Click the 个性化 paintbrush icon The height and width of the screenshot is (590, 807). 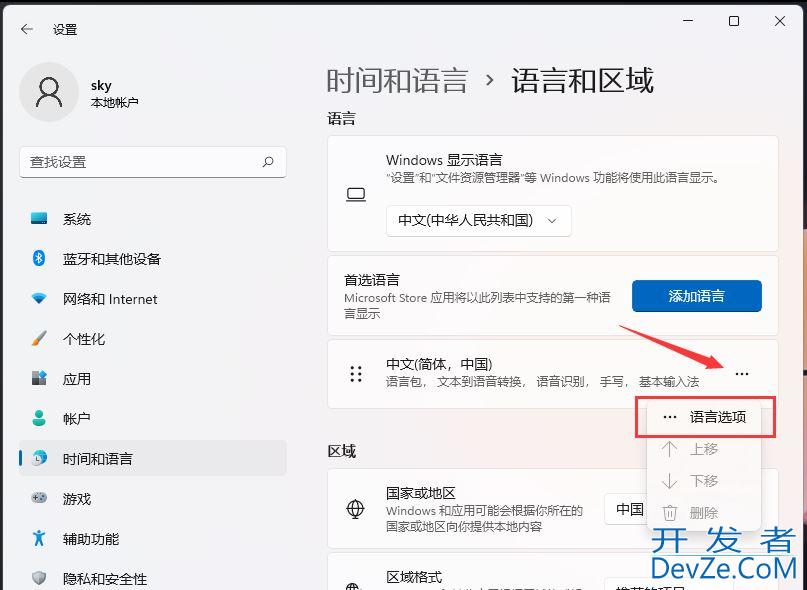click(x=39, y=338)
